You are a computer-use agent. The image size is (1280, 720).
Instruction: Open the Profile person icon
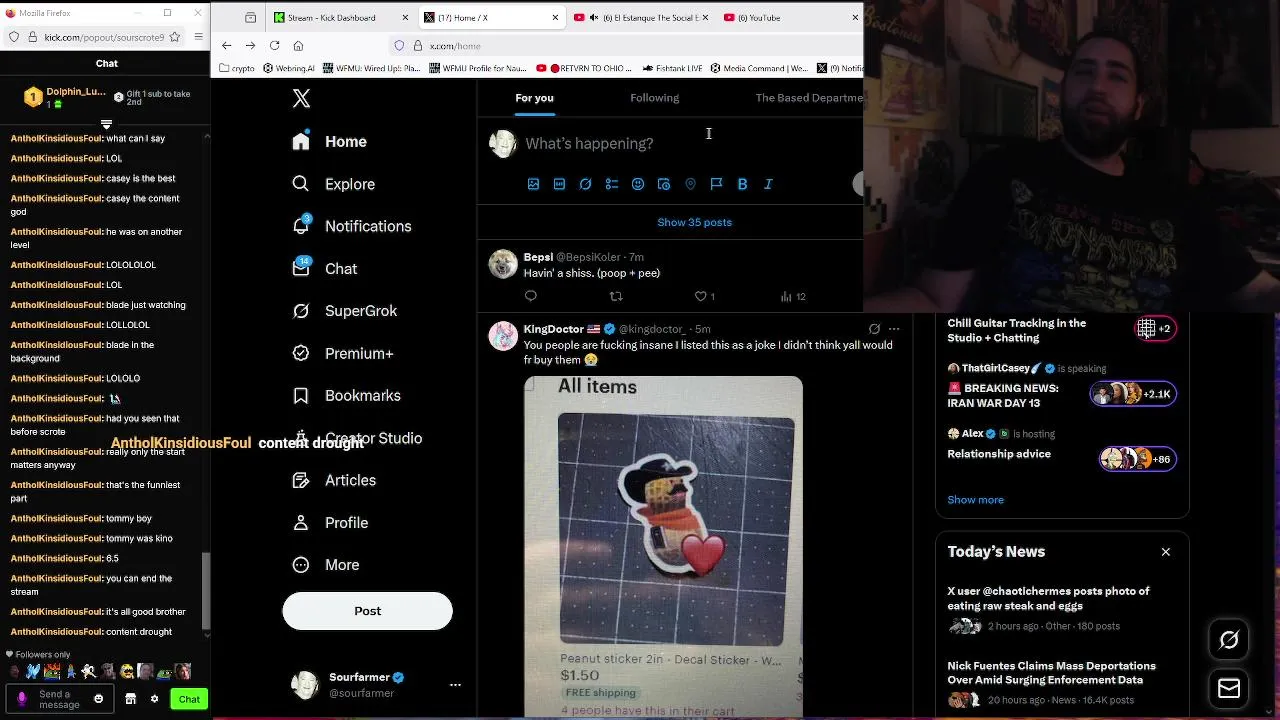point(301,522)
